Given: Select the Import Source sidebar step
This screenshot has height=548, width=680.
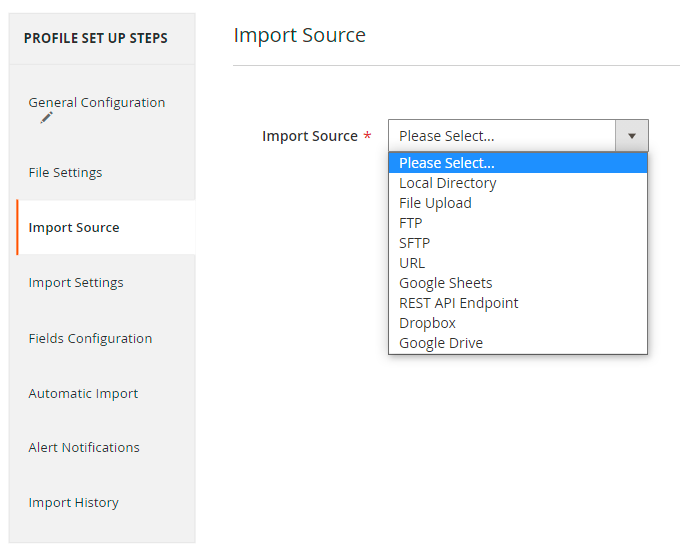Looking at the screenshot, I should tap(74, 227).
